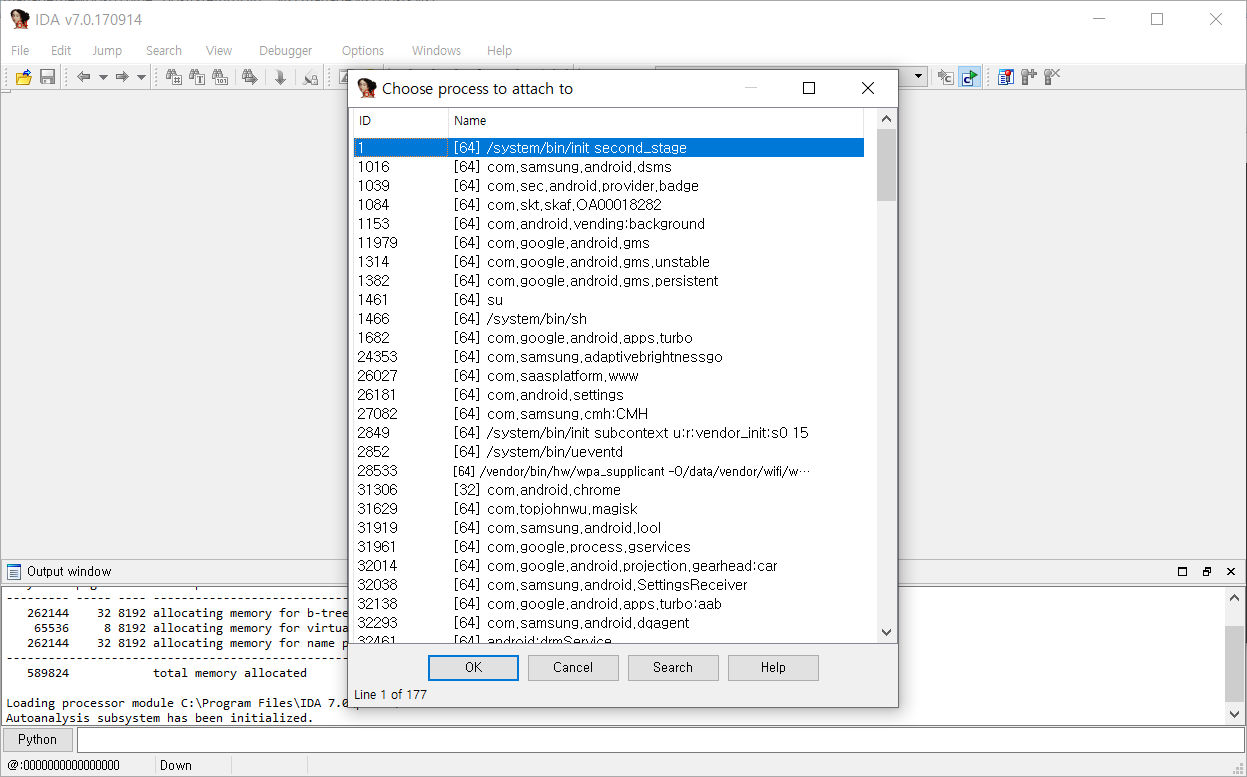Open the Options menu
The width and height of the screenshot is (1247, 777).
pos(363,50)
